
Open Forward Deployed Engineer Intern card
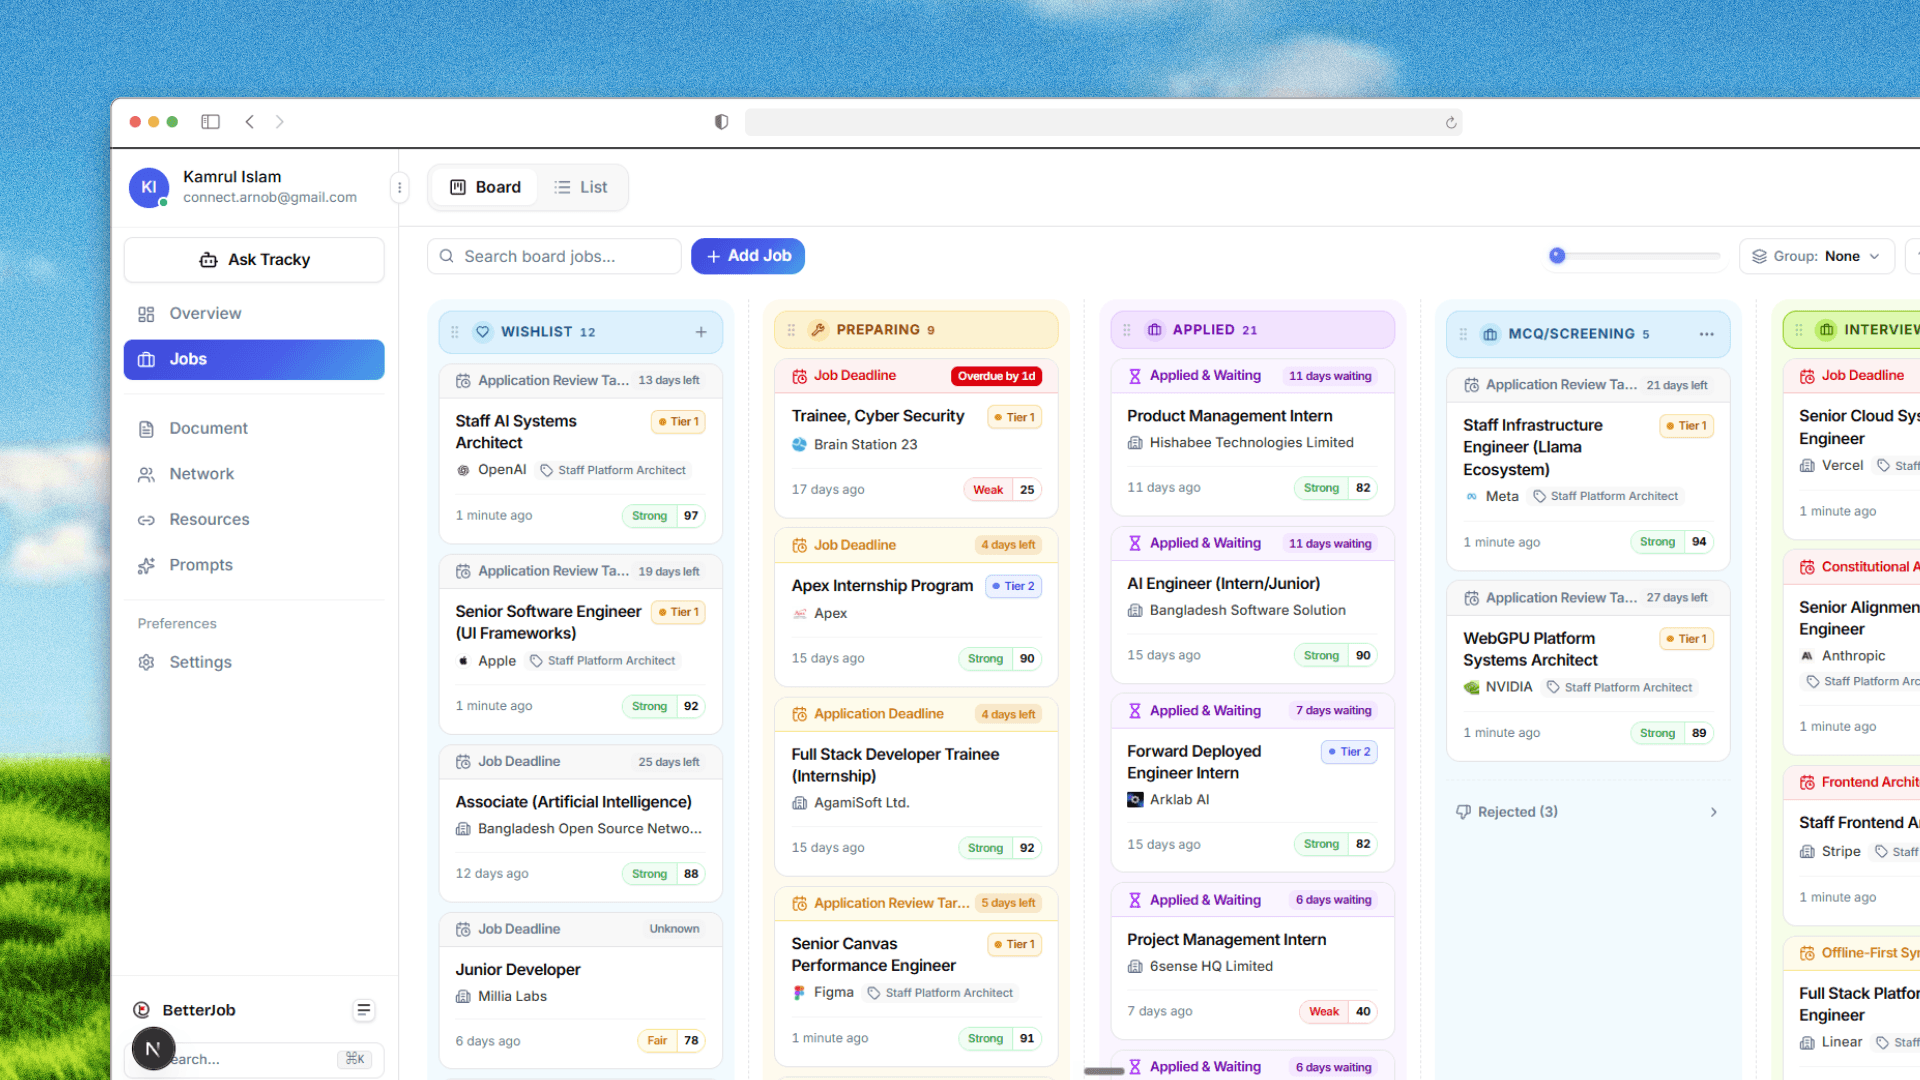point(1252,782)
